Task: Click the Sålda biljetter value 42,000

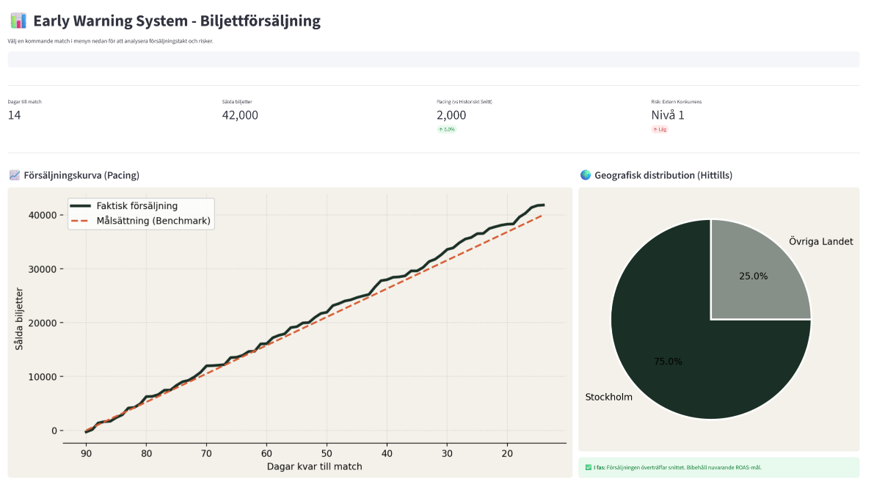Action: tap(240, 115)
